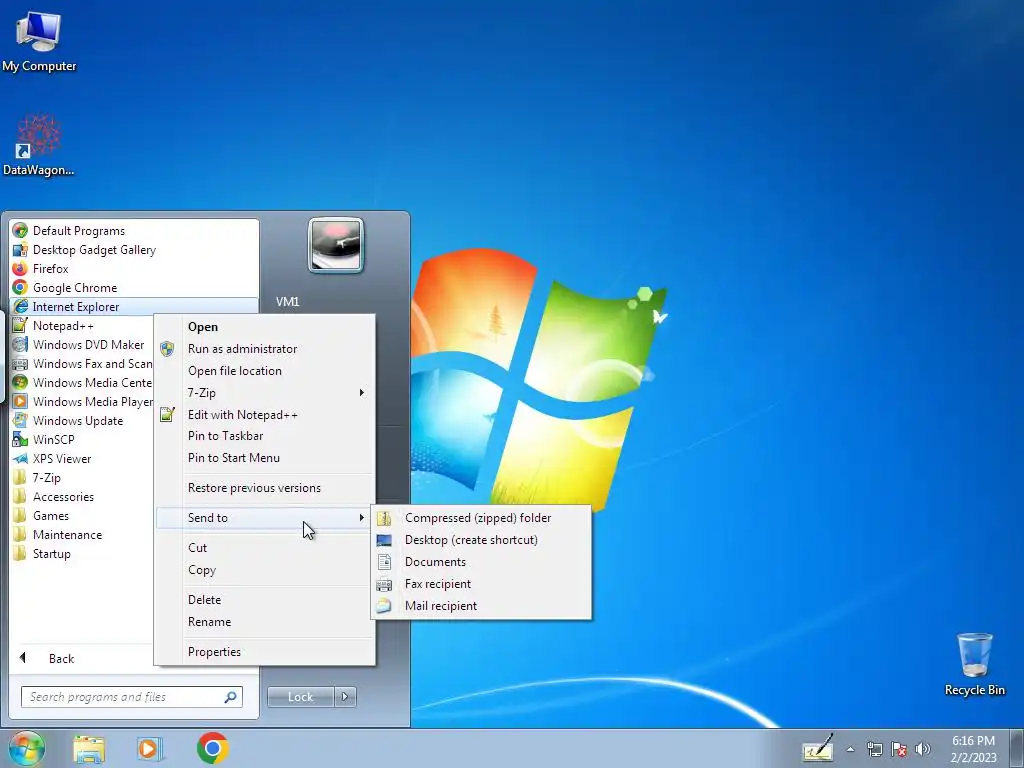
Task: Click the My Computer desktop icon
Action: click(x=39, y=40)
